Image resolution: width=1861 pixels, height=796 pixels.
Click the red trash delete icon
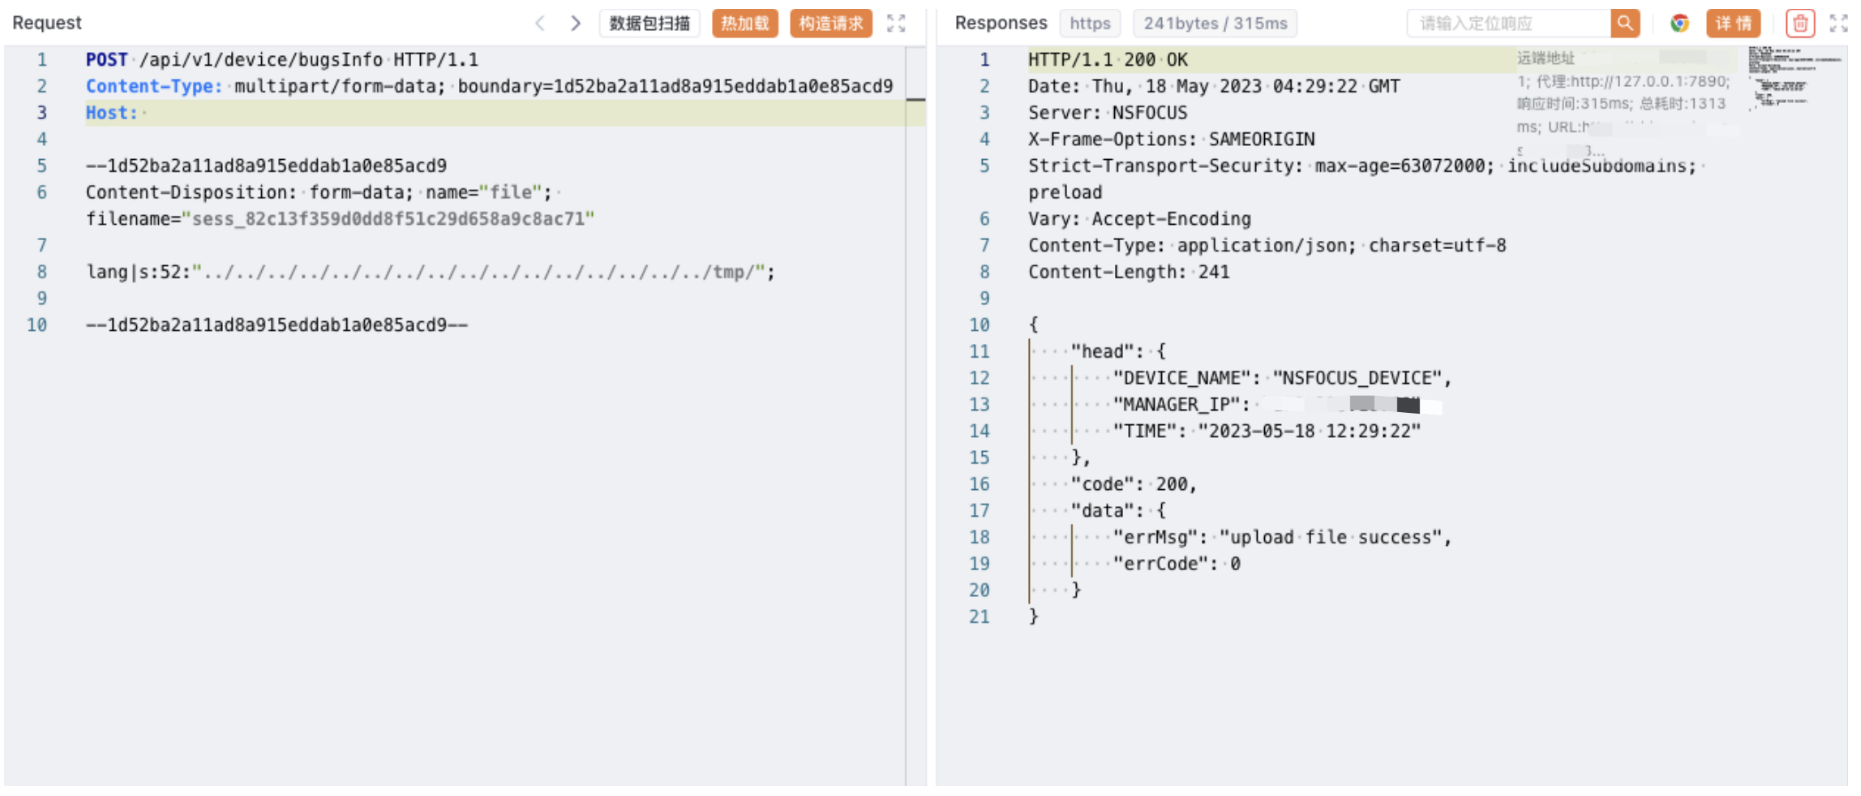point(1800,23)
